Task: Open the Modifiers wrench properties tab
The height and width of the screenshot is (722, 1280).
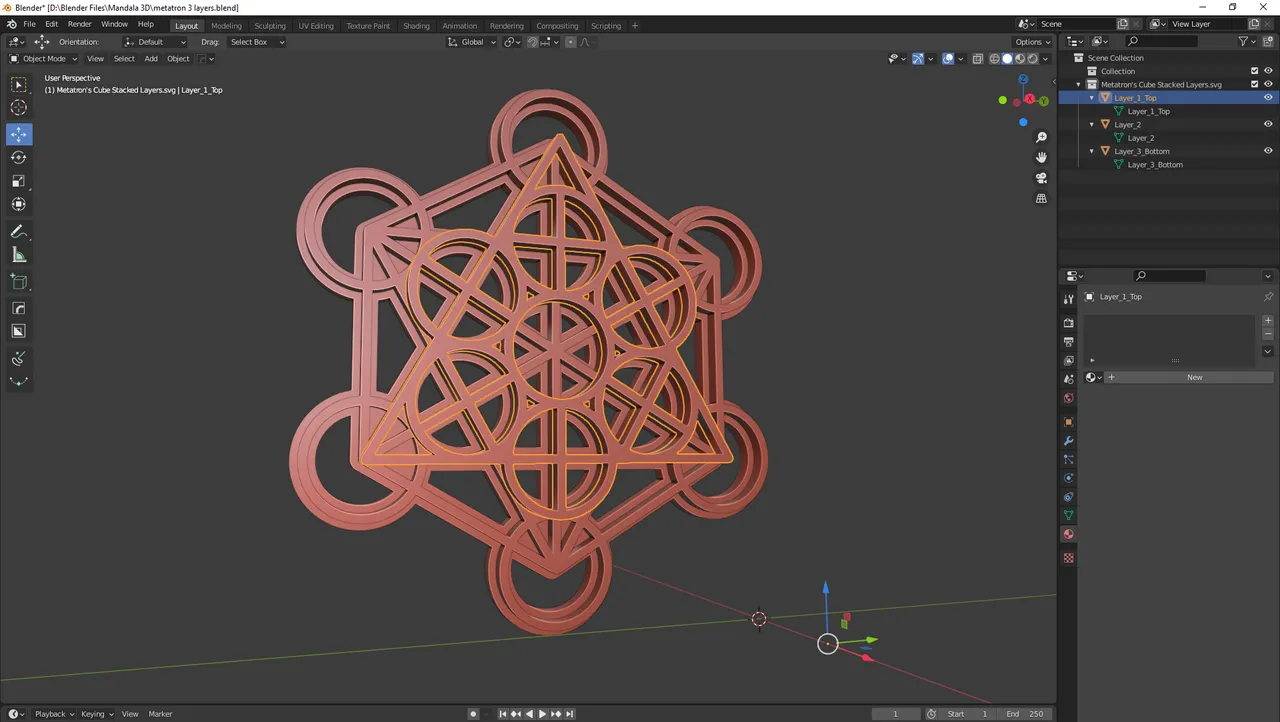Action: tap(1068, 441)
